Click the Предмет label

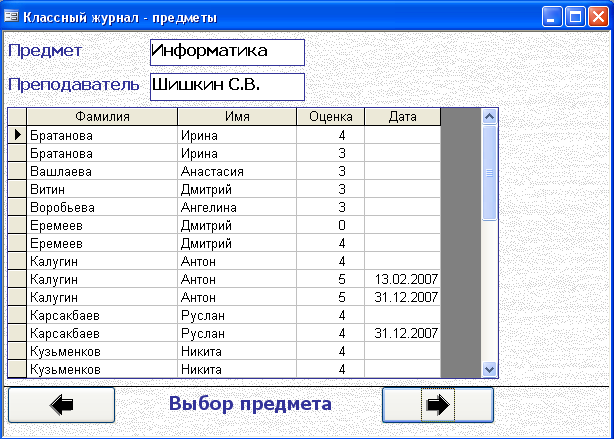click(x=45, y=51)
